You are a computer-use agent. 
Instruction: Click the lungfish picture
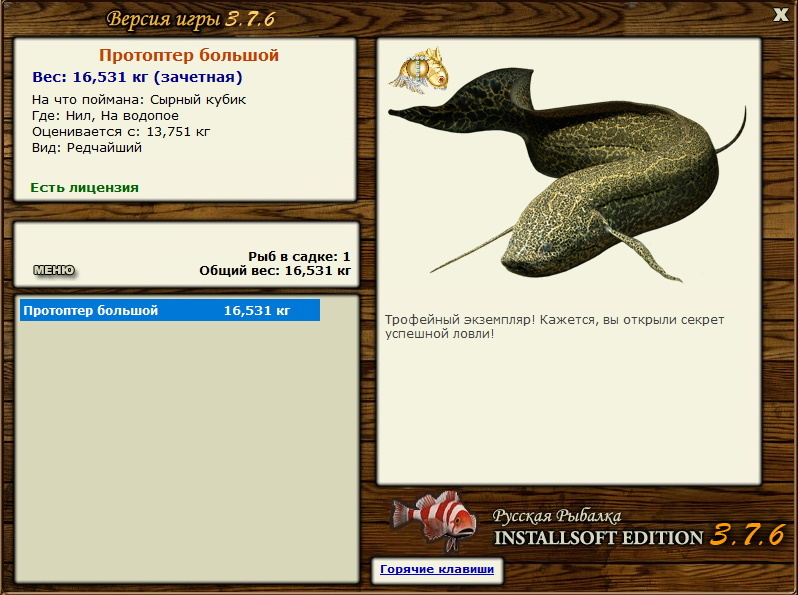pyautogui.click(x=567, y=176)
